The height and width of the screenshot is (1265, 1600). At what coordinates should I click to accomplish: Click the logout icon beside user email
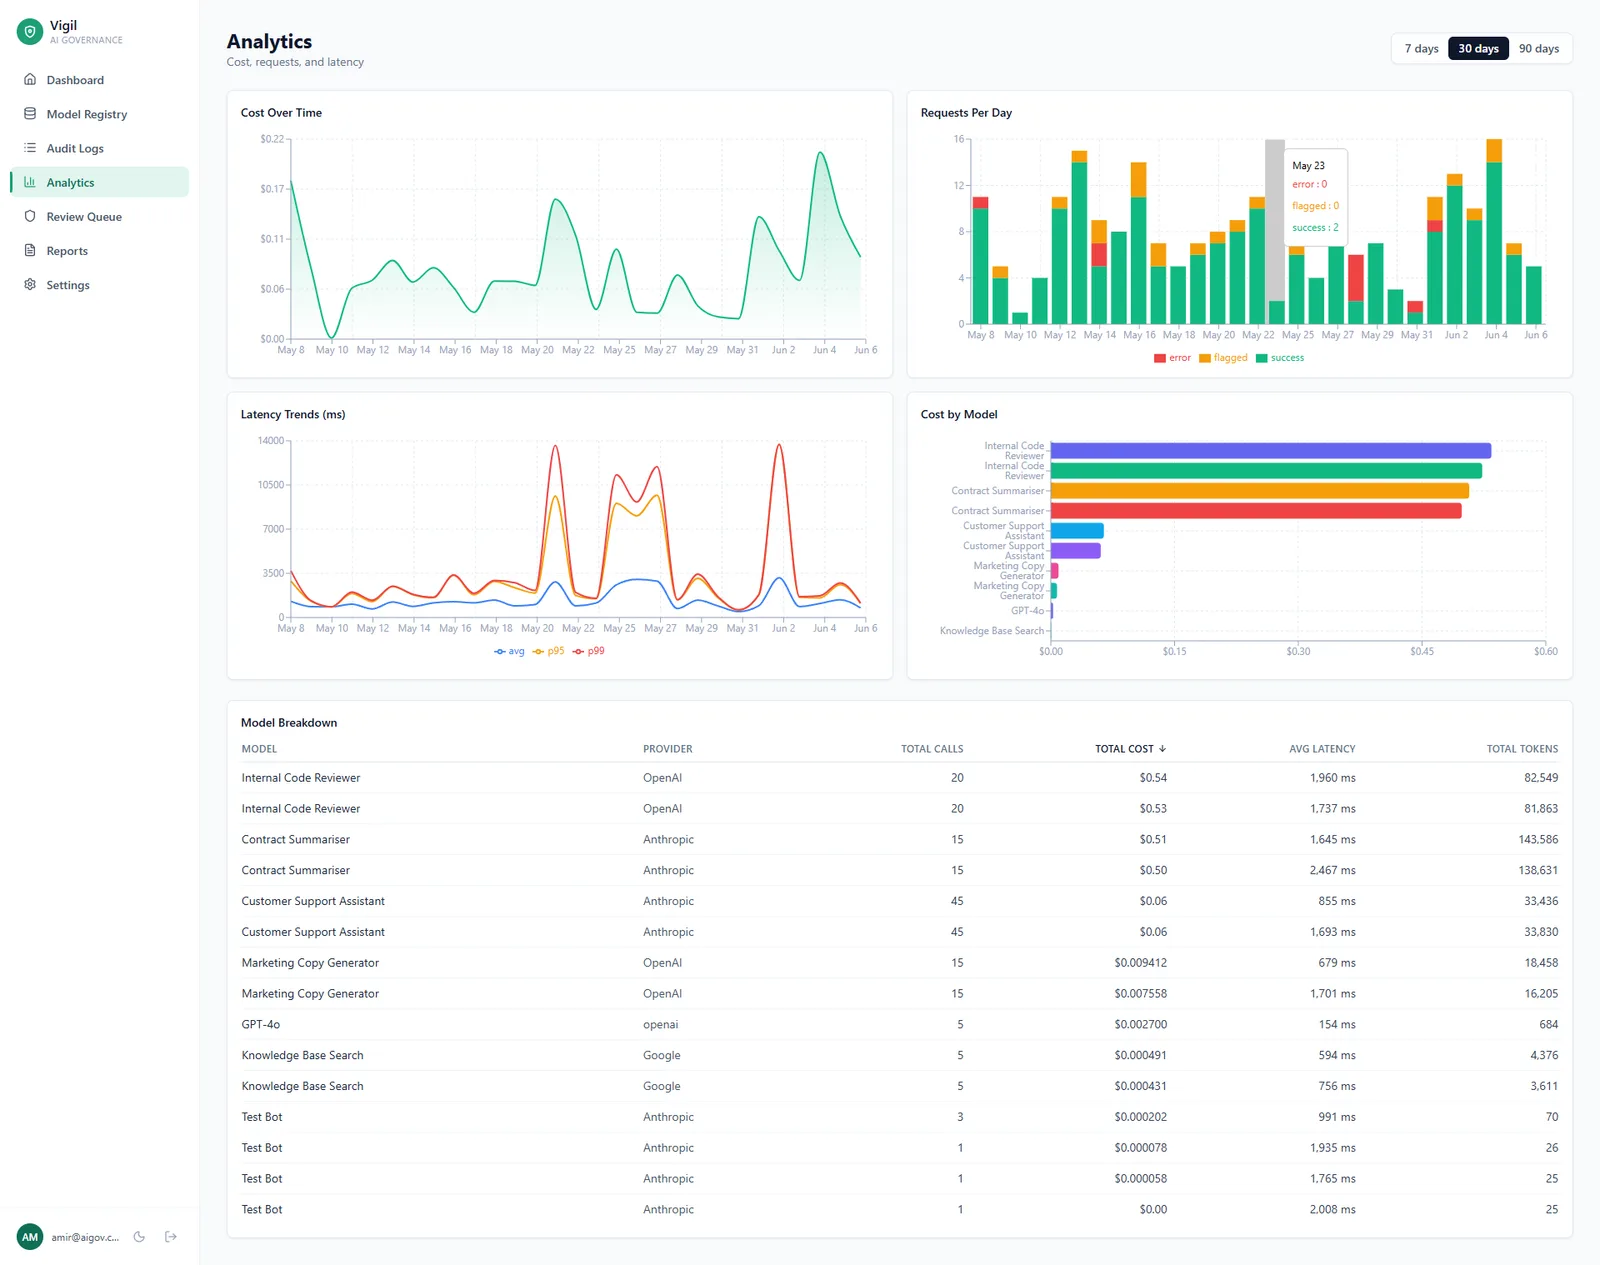[x=171, y=1237]
